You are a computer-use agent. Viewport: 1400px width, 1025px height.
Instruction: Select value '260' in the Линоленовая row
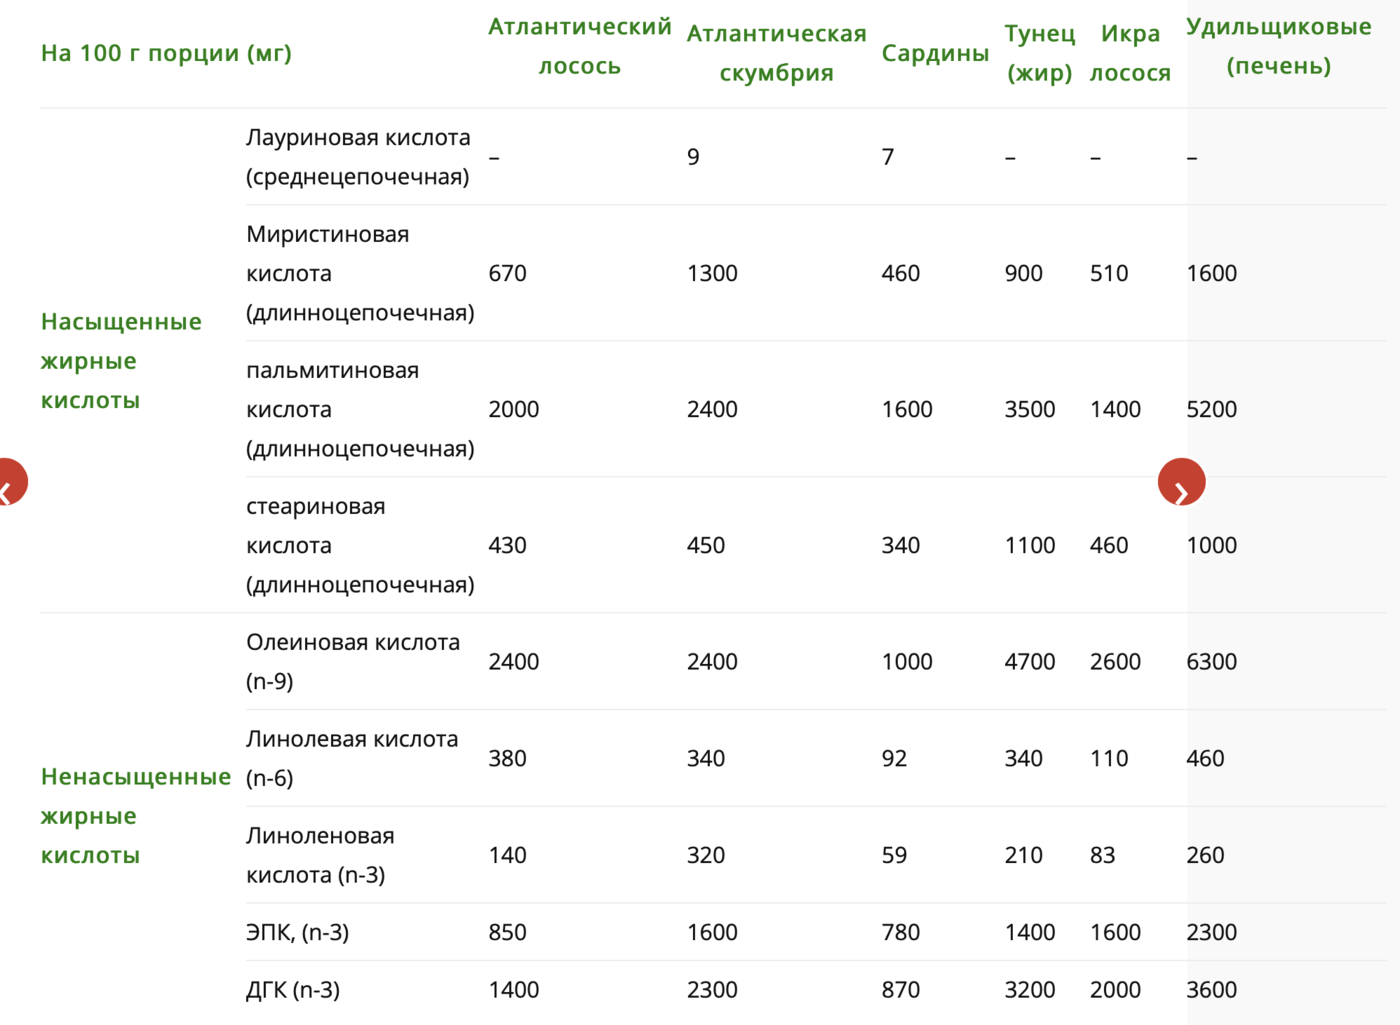pos(1205,855)
